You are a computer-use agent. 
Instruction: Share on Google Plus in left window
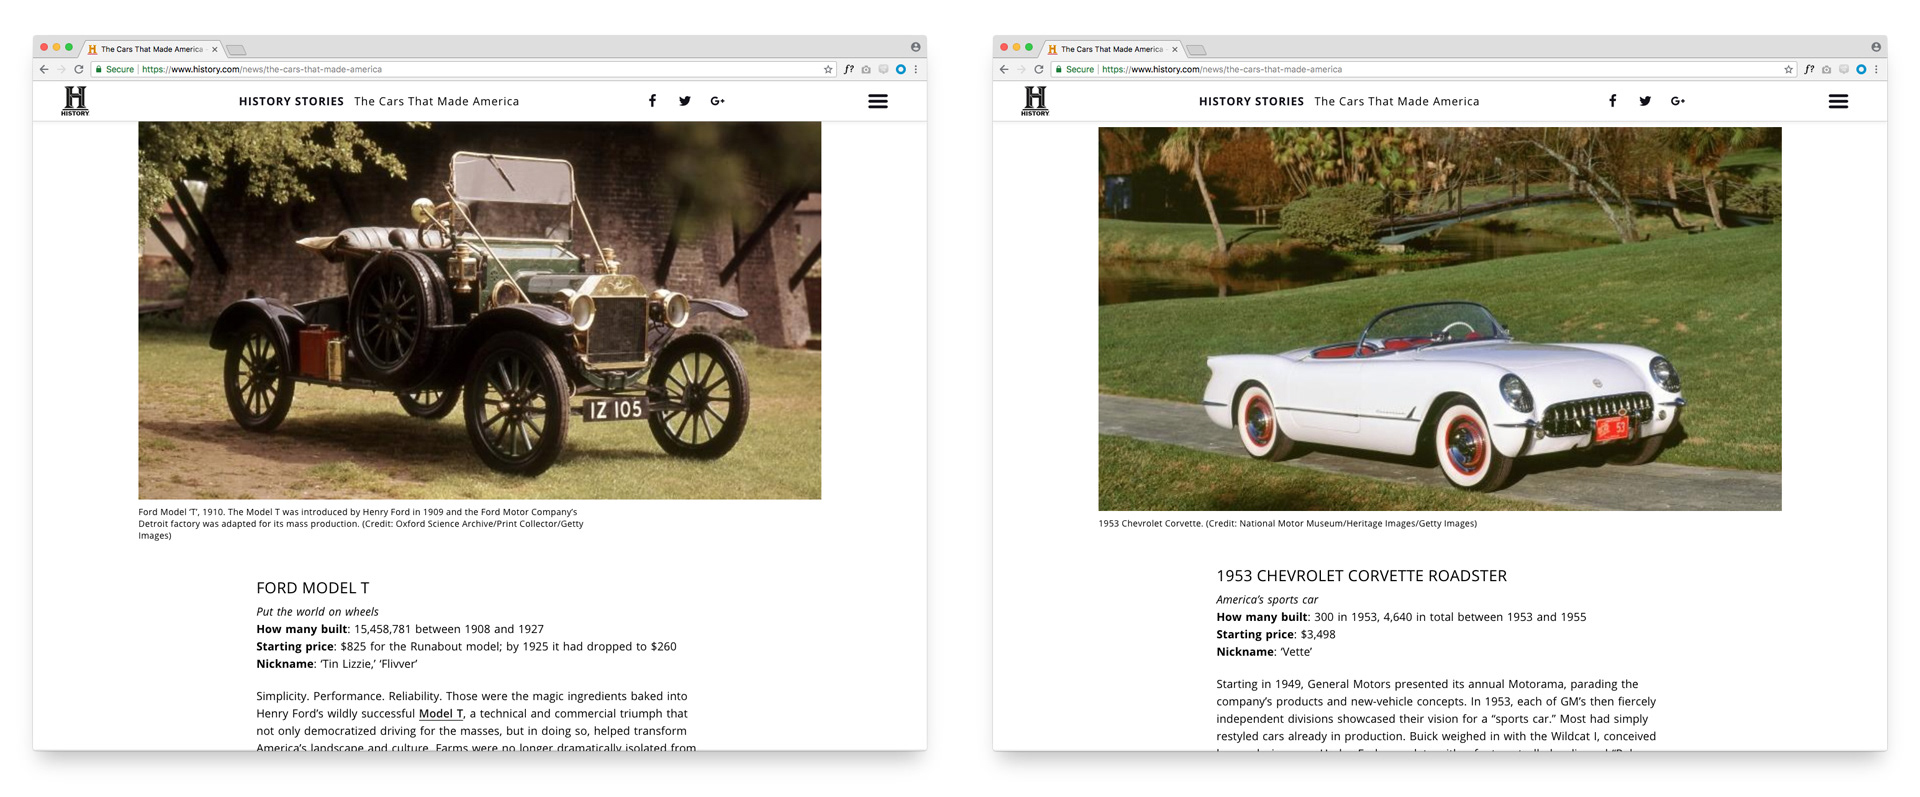tap(717, 101)
